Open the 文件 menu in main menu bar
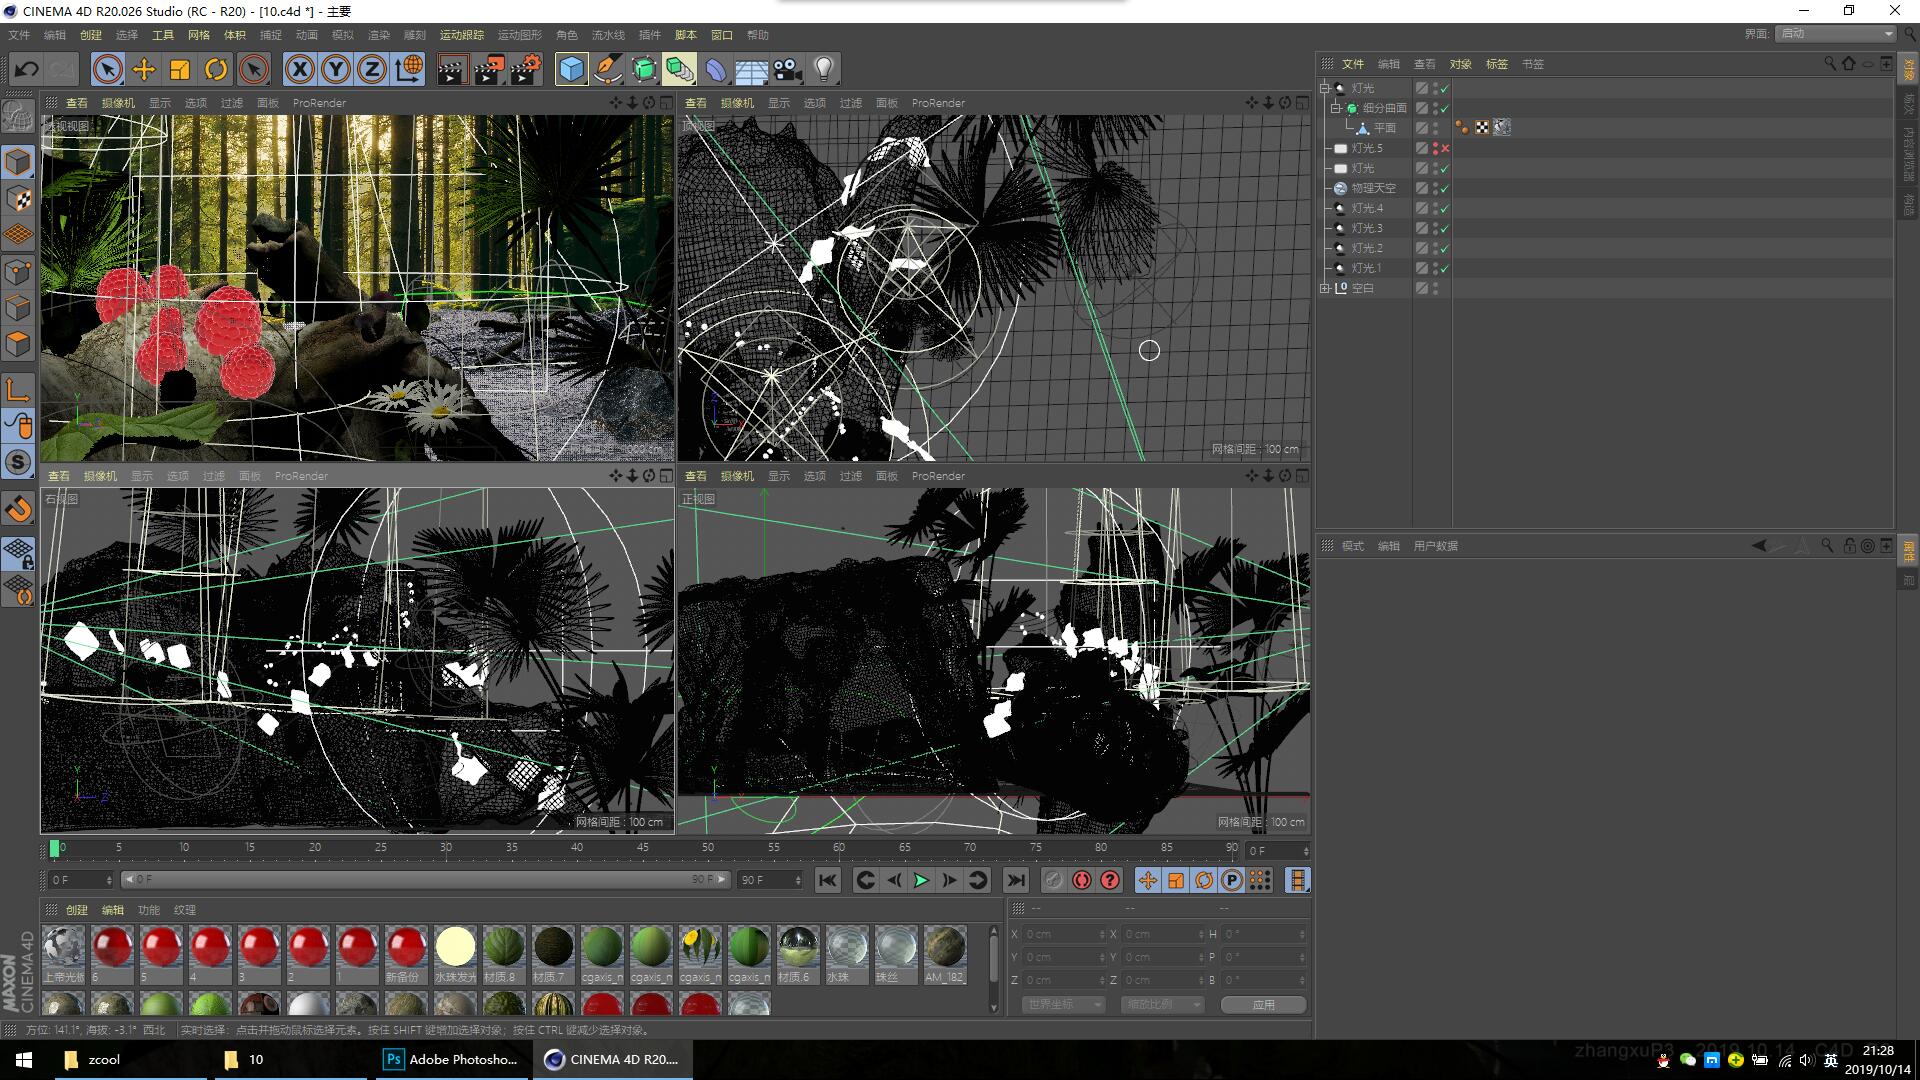Screen dimensions: 1920x1080 coord(19,35)
